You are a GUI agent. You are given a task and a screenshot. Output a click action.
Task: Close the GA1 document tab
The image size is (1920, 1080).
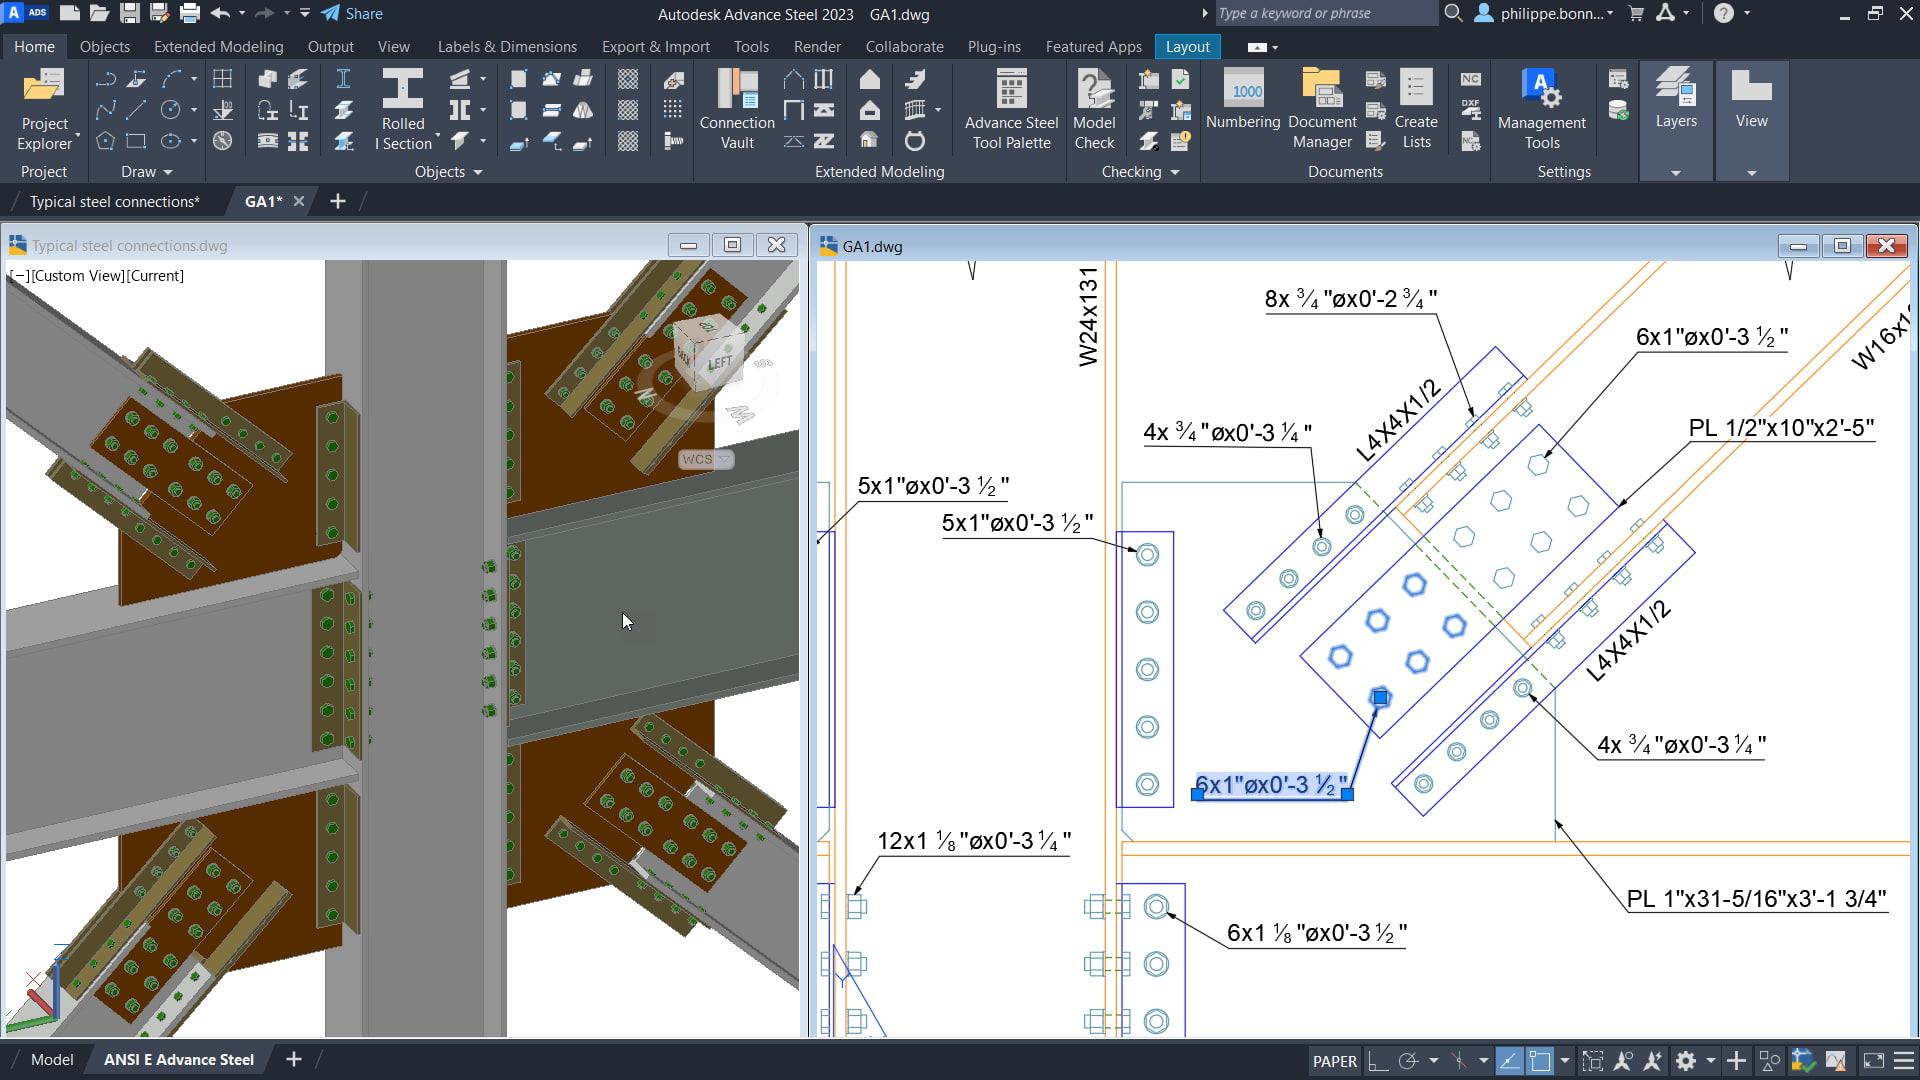[298, 202]
